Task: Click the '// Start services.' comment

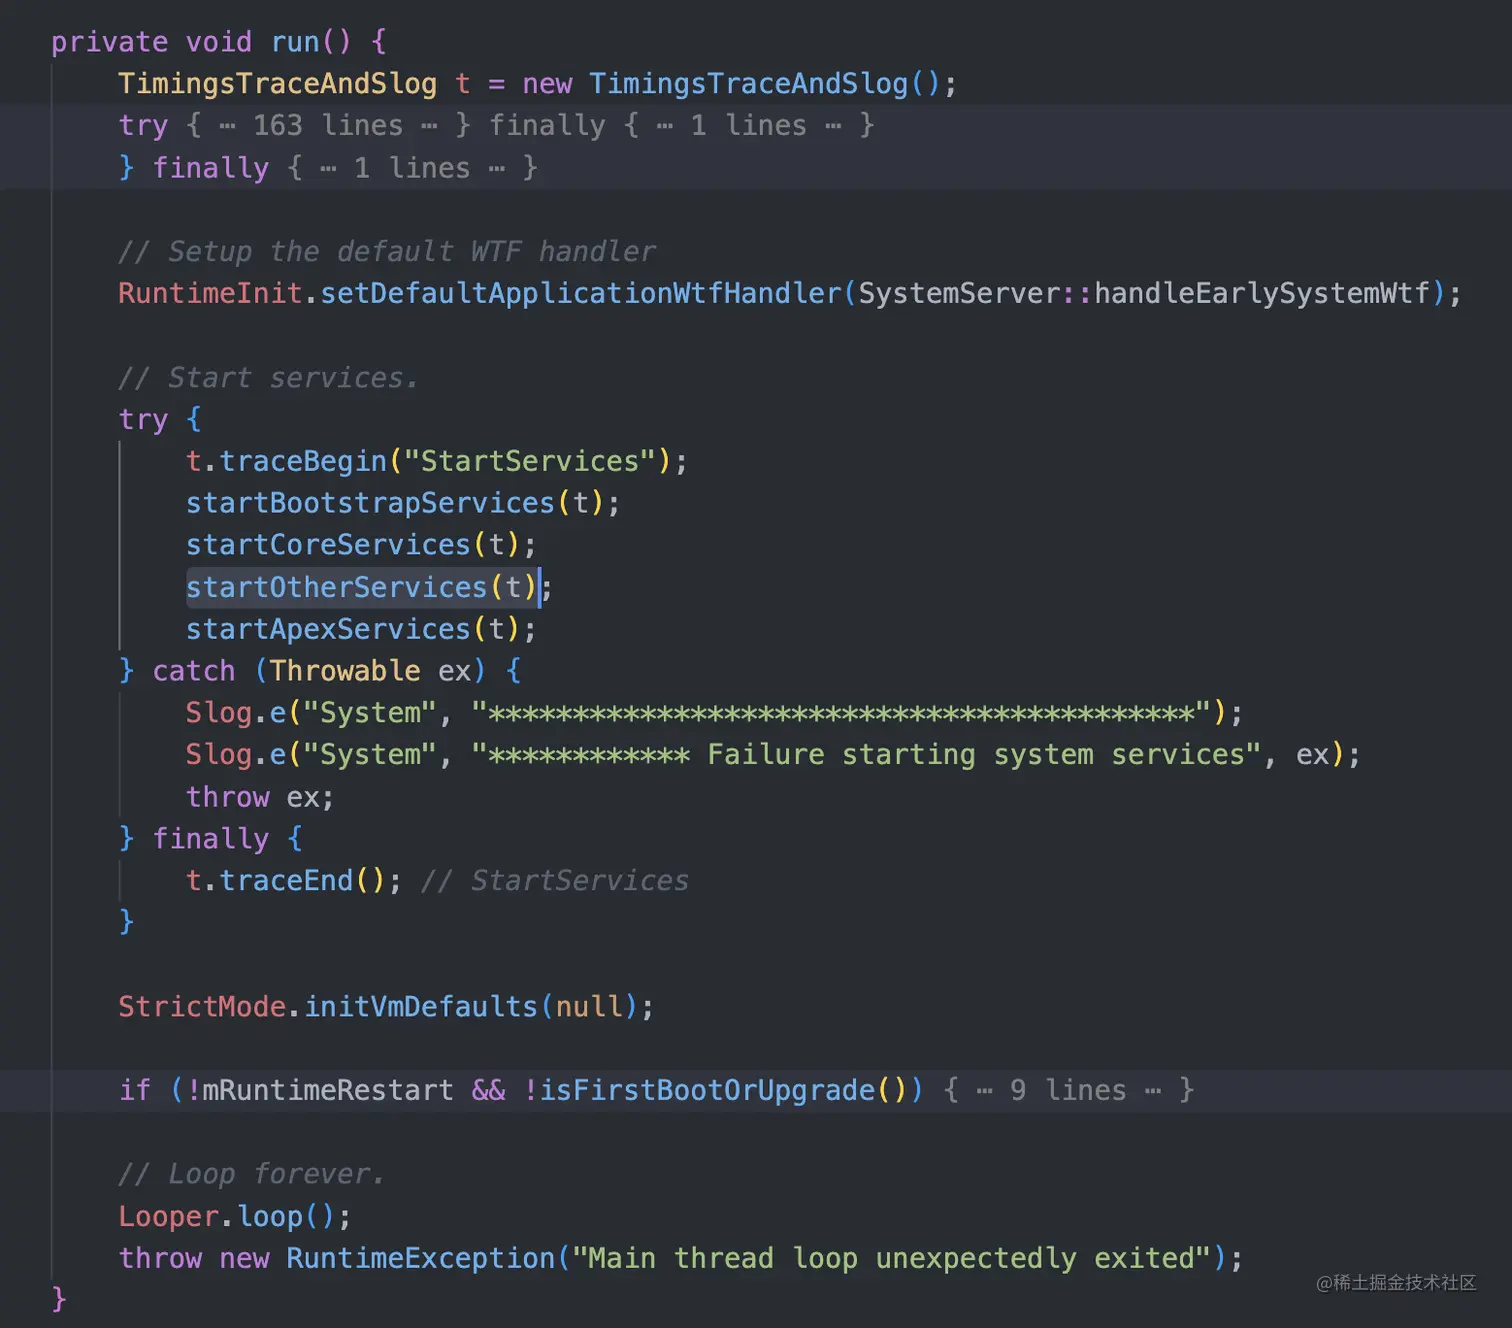Action: (x=268, y=377)
